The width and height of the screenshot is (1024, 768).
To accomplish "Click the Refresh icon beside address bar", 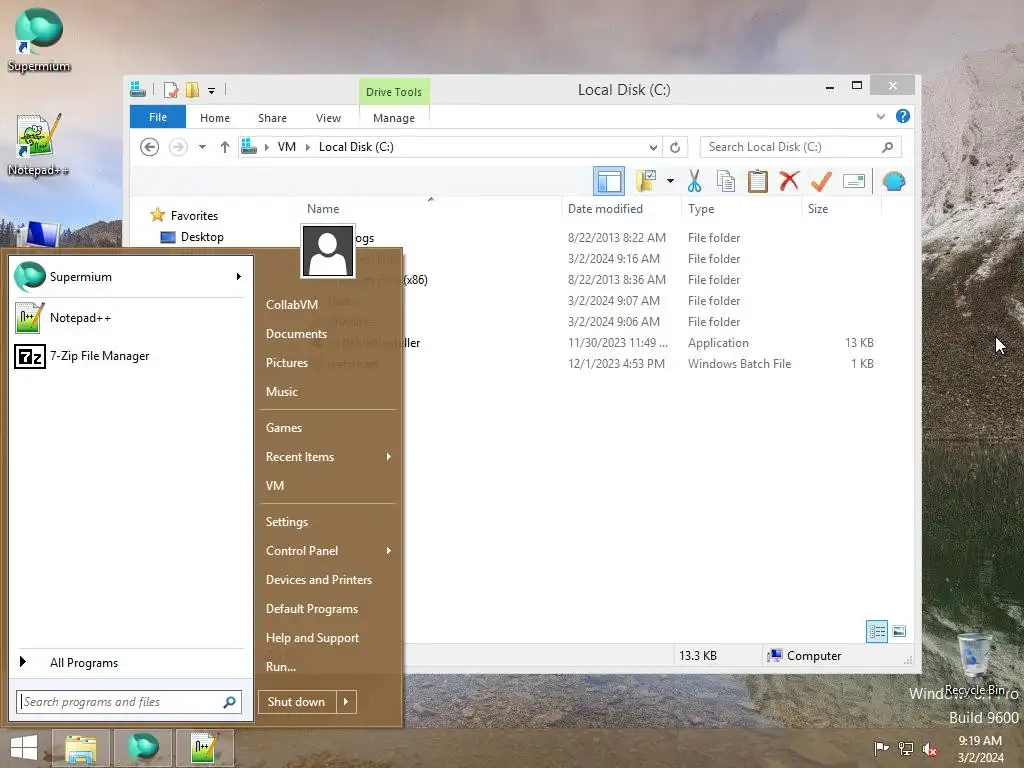I will (x=675, y=147).
